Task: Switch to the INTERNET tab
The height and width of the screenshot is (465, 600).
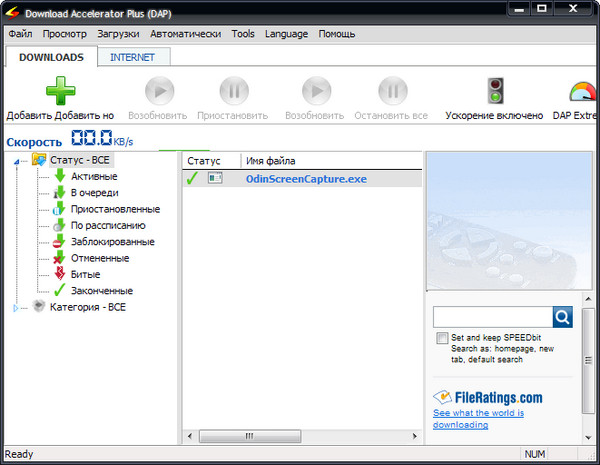Action: (133, 57)
